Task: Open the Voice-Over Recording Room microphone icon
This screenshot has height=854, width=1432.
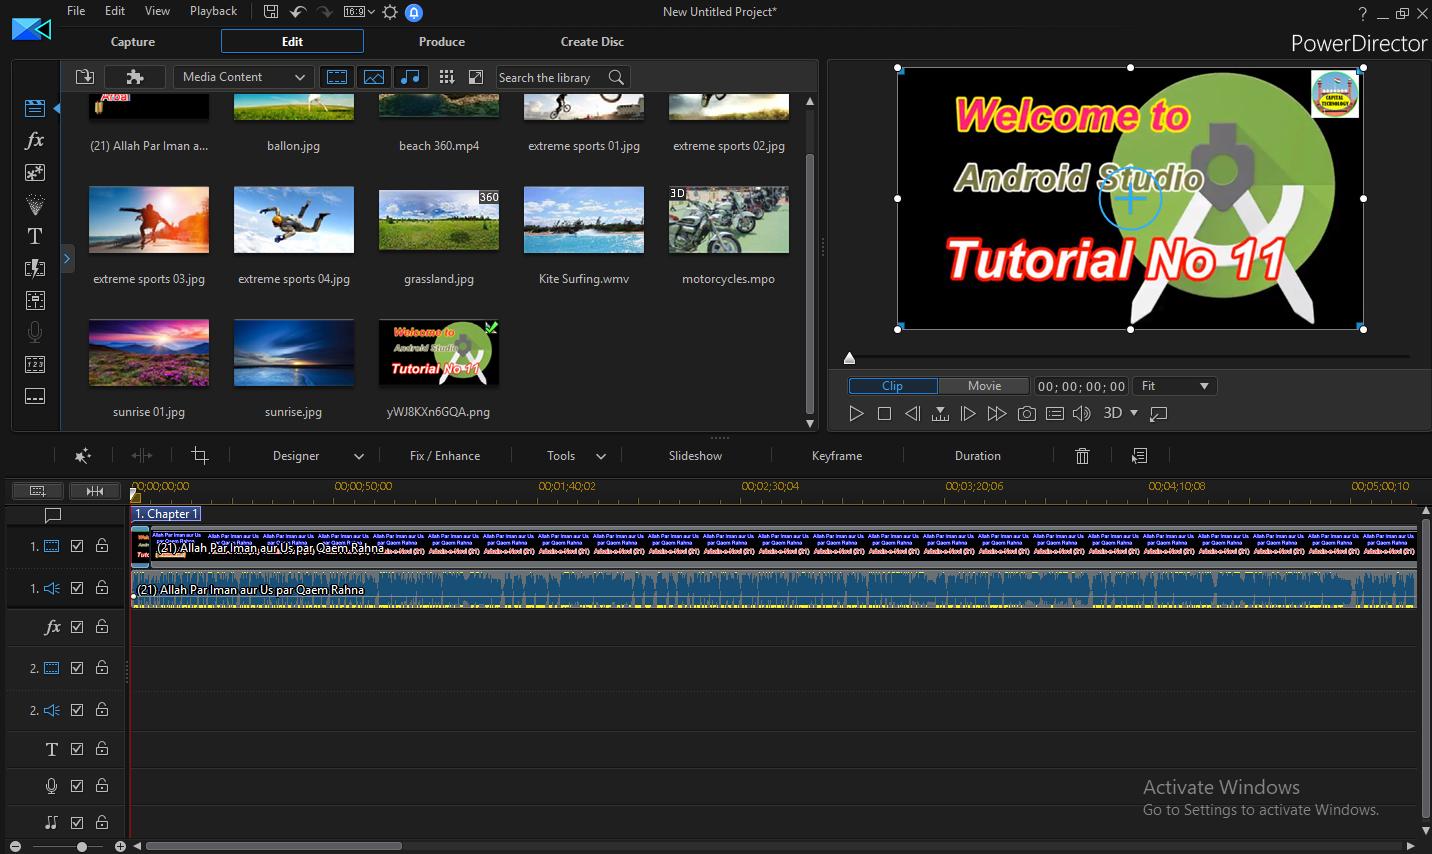Action: (35, 332)
